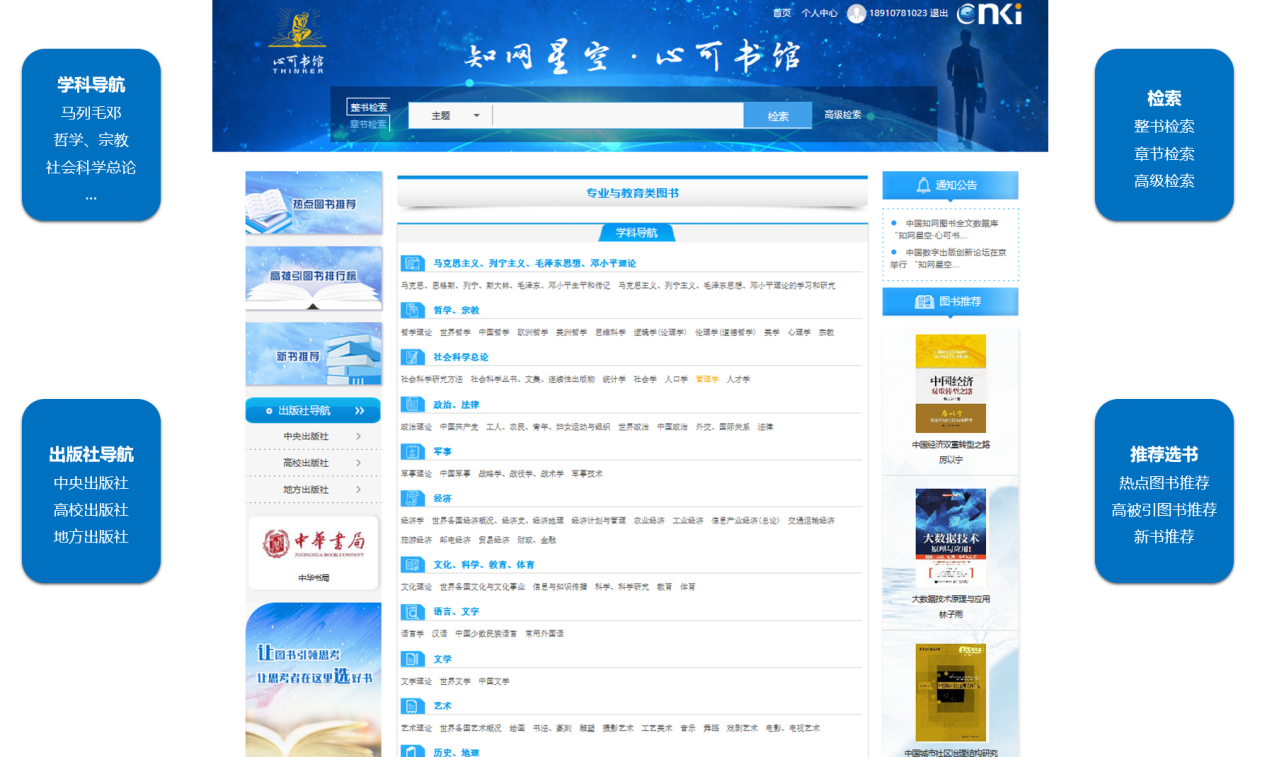Open the 新书推荐 banner
Screen dimensions: 1267x757
pos(314,354)
